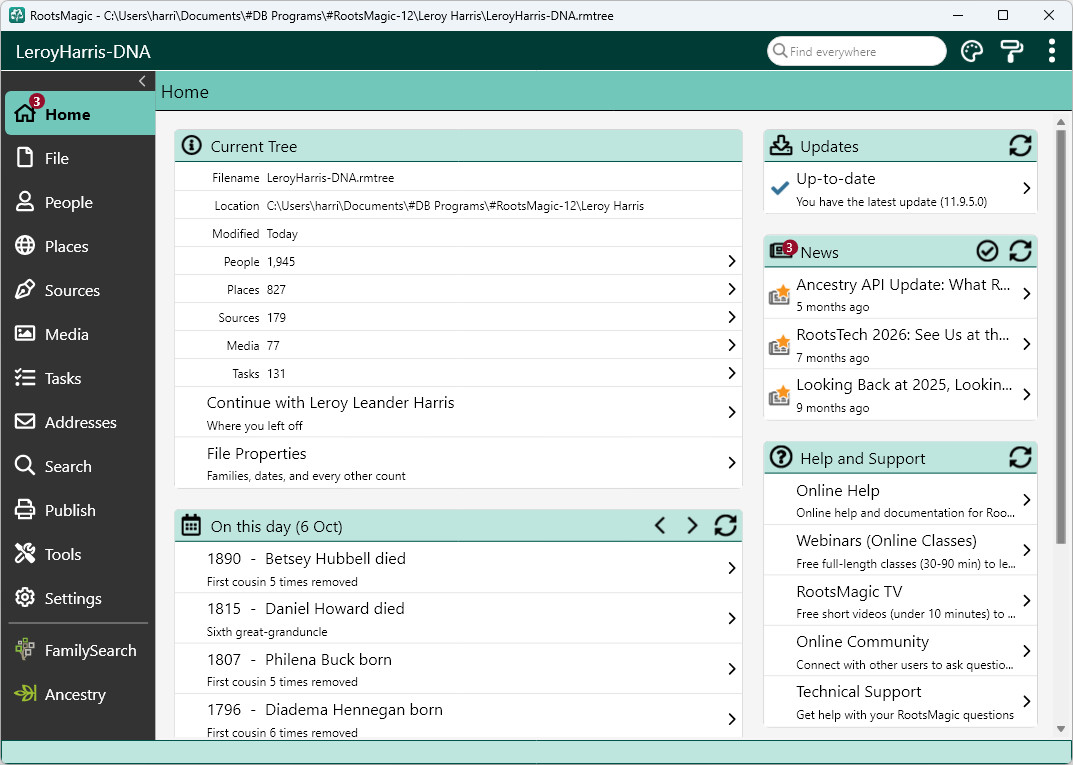This screenshot has width=1073, height=765.
Task: Expand the Media 77 row
Action: coord(458,346)
